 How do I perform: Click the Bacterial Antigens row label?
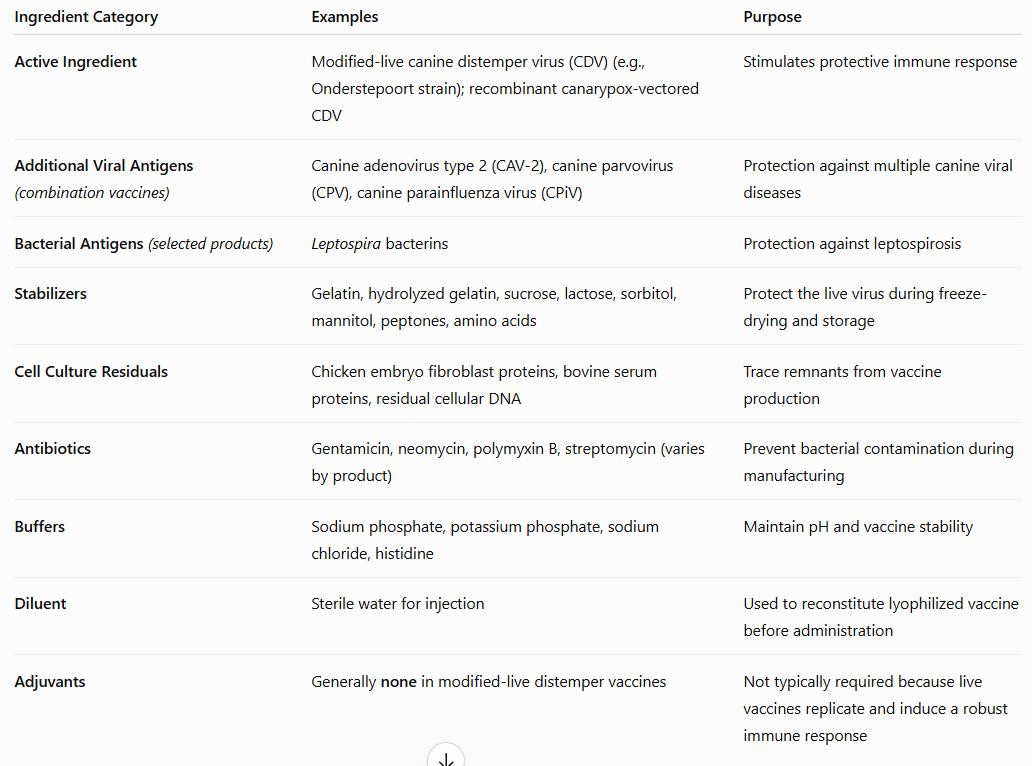(x=79, y=243)
